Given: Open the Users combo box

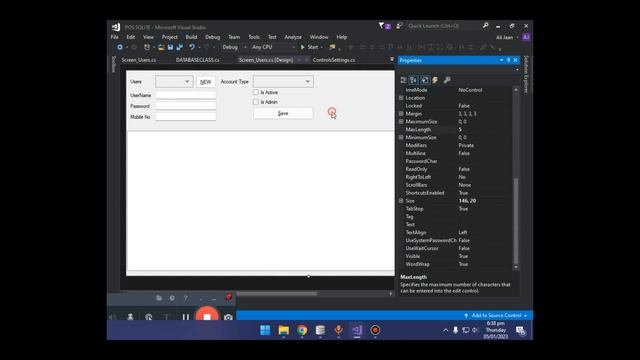Looking at the screenshot, I should point(174,82).
